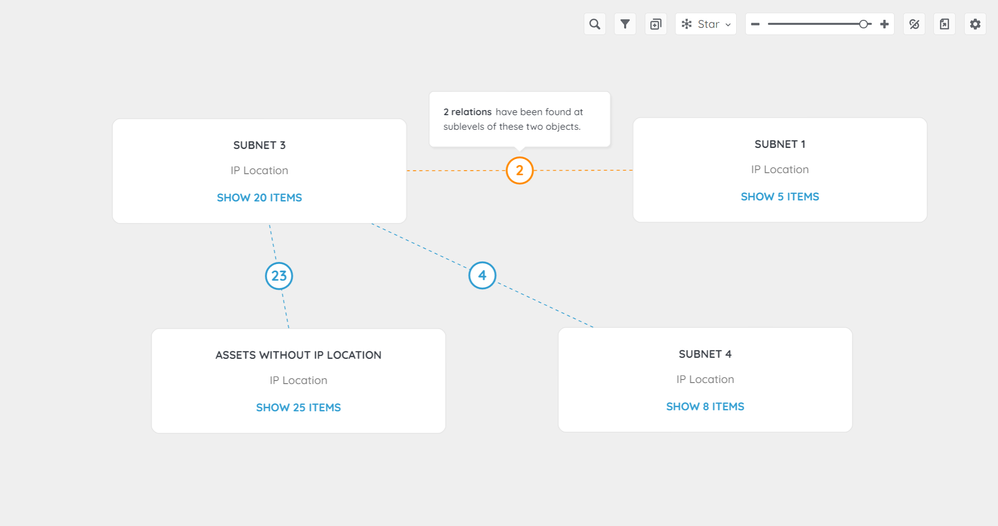Click the minus zoom-out icon

point(756,24)
